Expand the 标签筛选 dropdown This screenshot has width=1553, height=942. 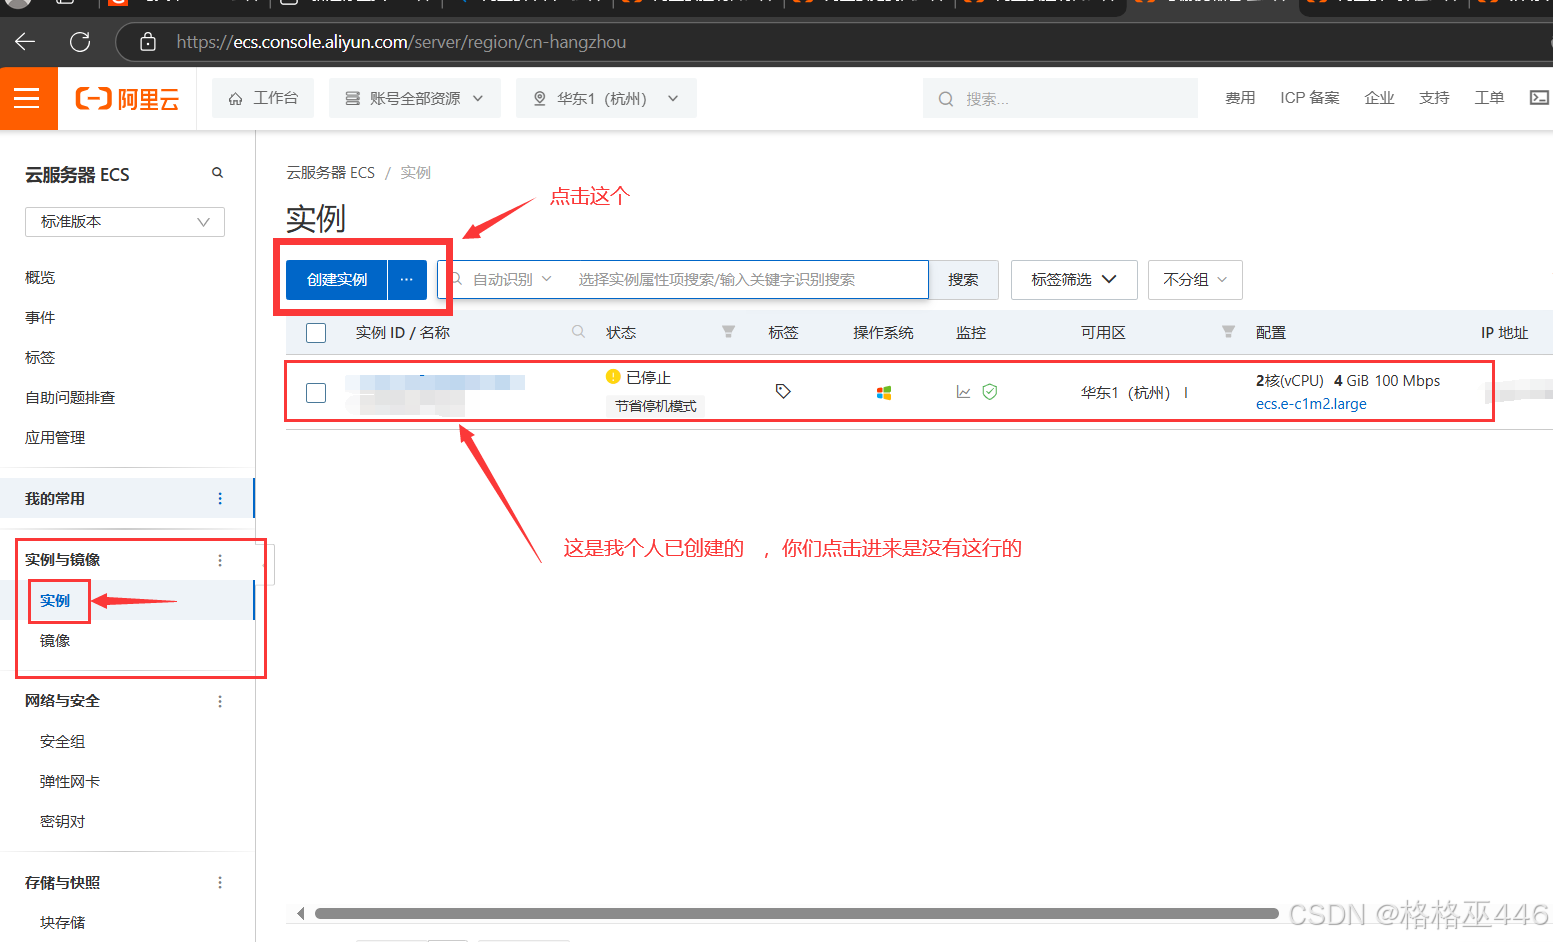[x=1074, y=280]
